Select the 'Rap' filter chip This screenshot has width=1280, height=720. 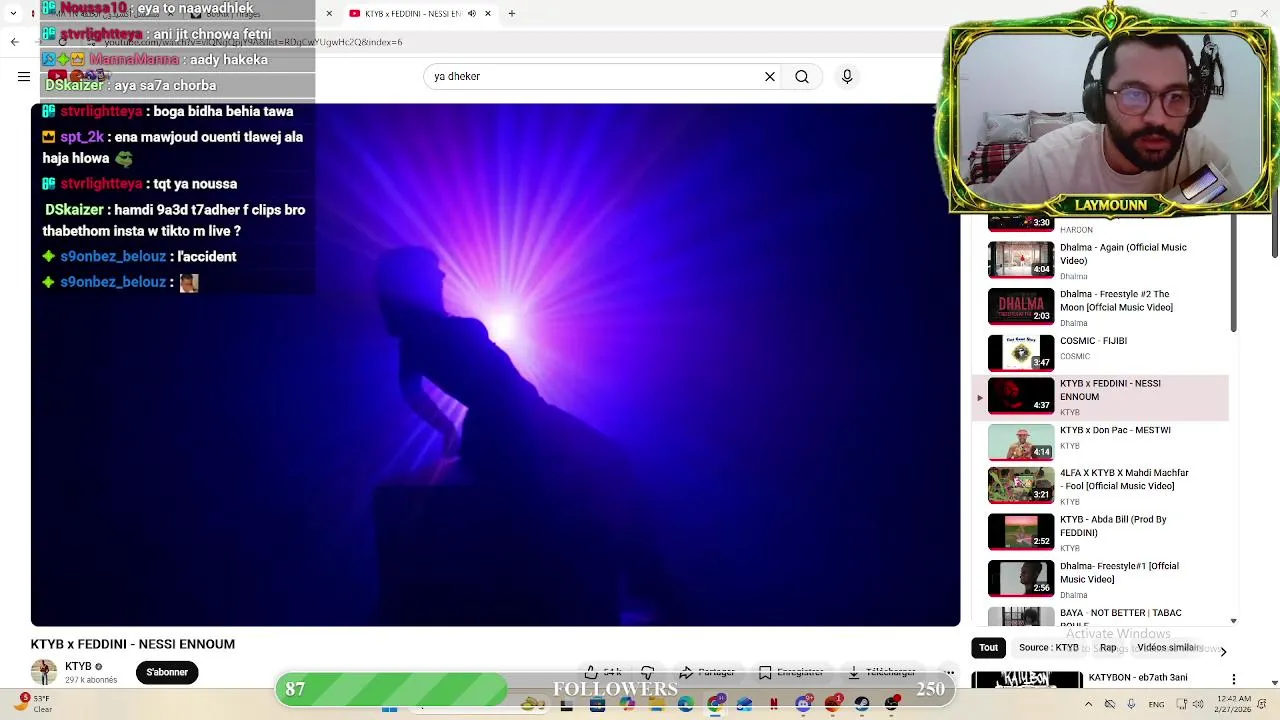coord(1108,648)
